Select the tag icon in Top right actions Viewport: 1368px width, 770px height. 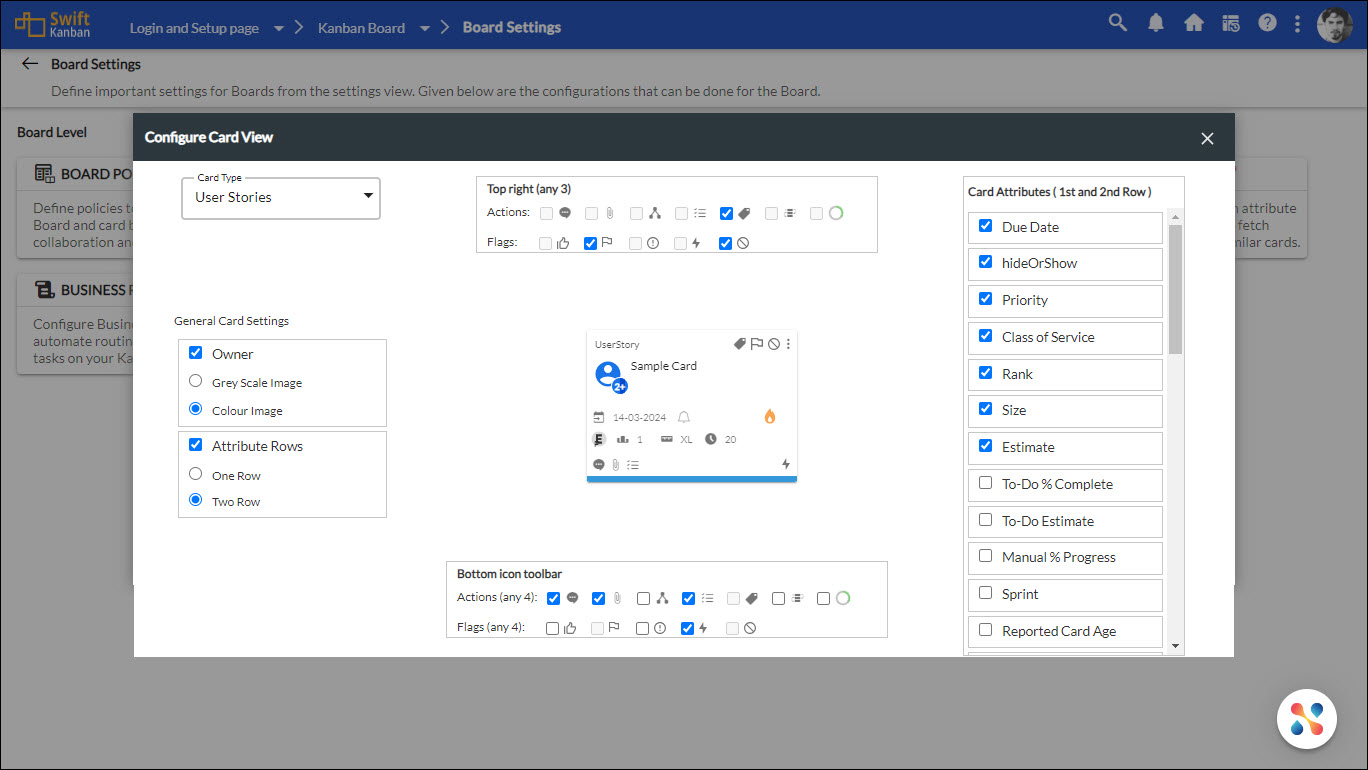[x=745, y=212]
